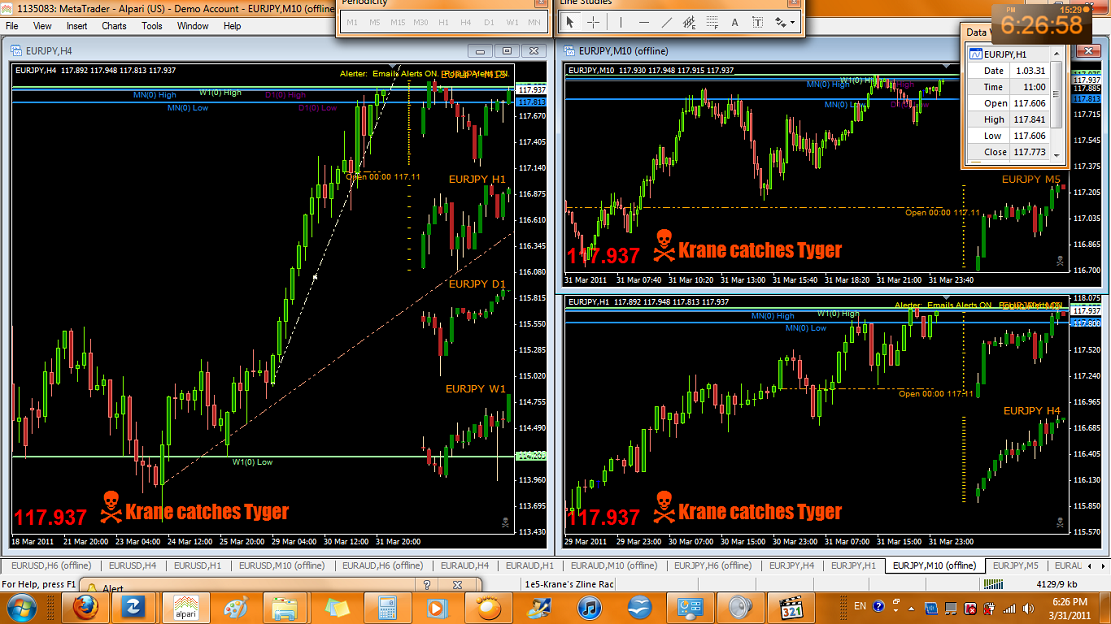
Task: Open the Alpari MetaTrader taskbar icon
Action: click(186, 608)
